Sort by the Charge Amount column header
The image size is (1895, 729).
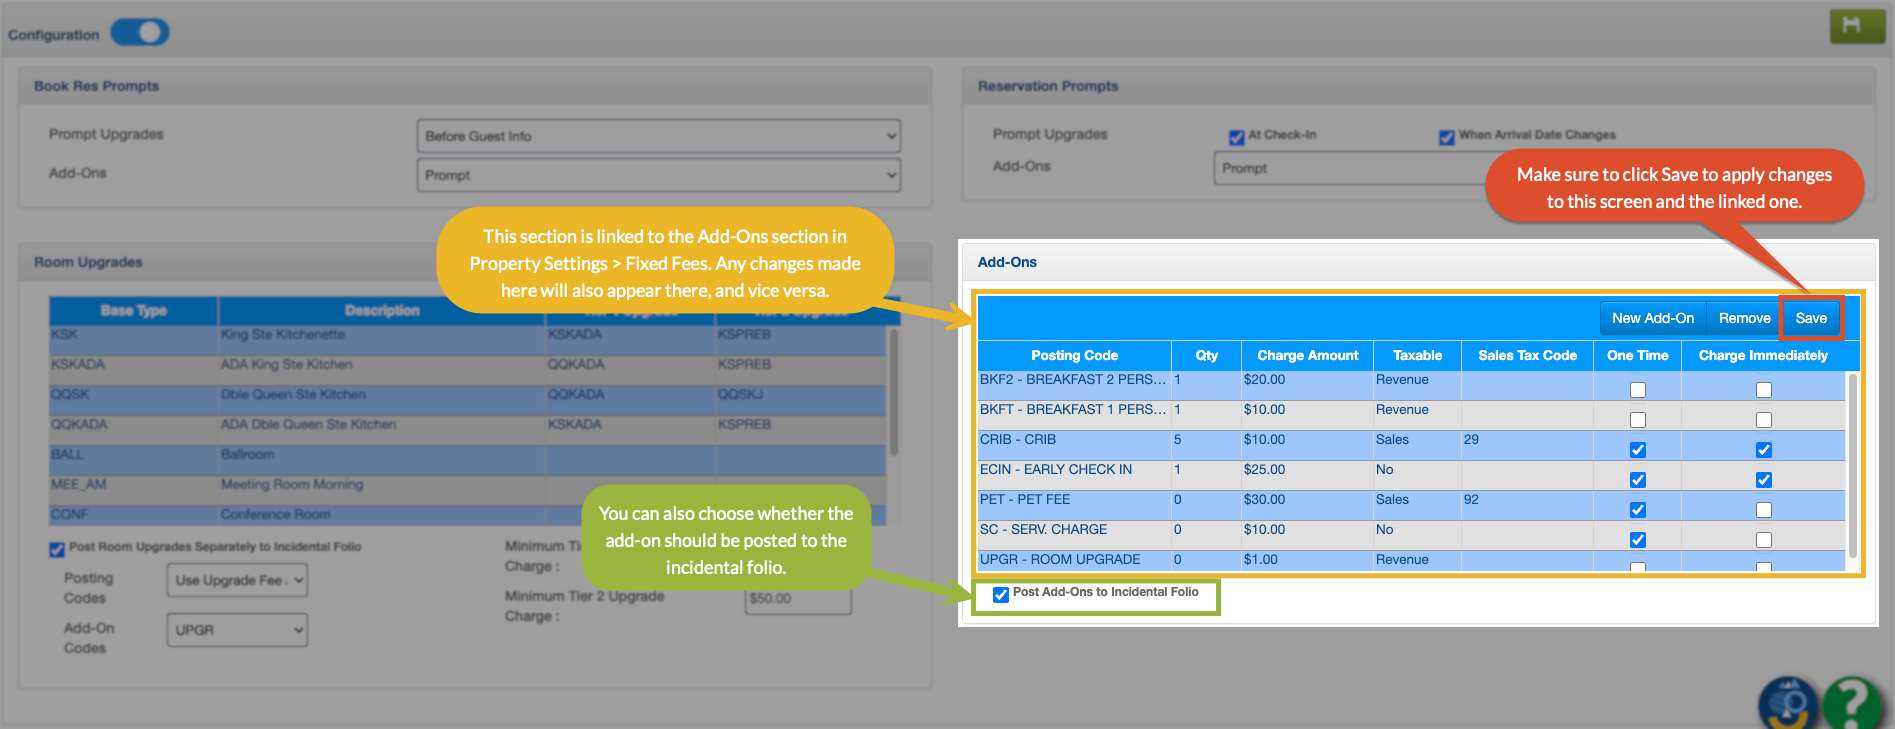click(x=1307, y=355)
